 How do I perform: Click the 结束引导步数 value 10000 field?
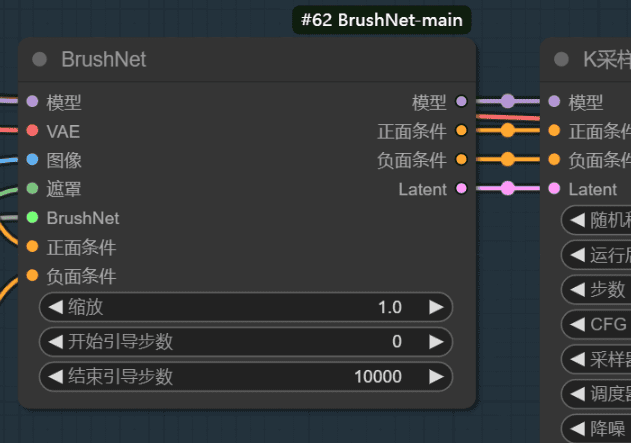click(377, 377)
